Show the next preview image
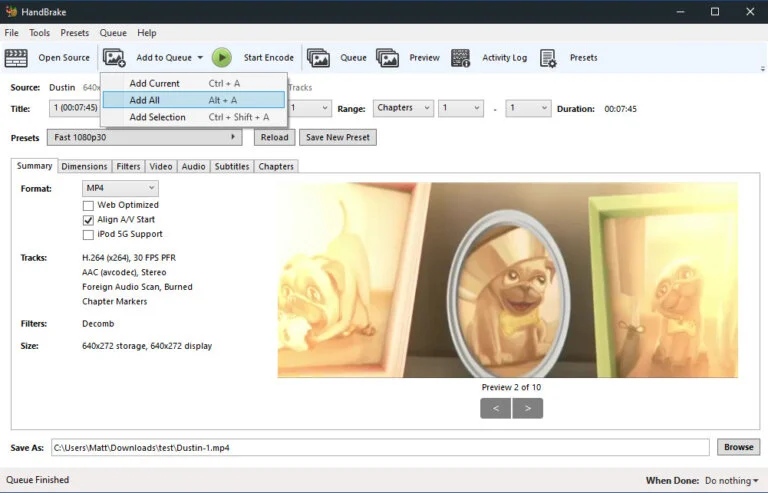This screenshot has height=493, width=768. pos(528,408)
